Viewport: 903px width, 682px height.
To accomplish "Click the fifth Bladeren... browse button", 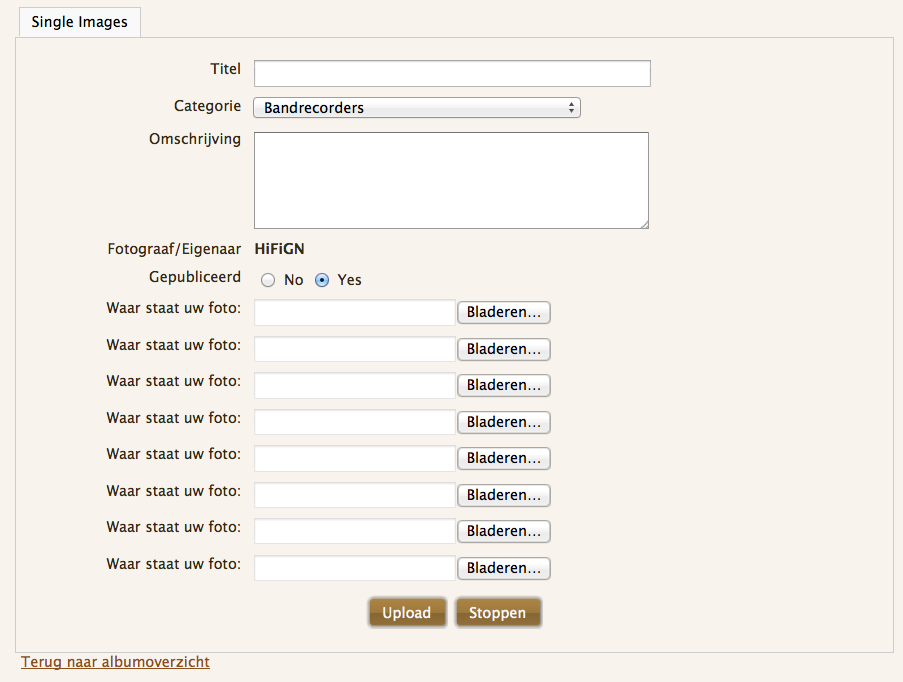I will point(504,458).
